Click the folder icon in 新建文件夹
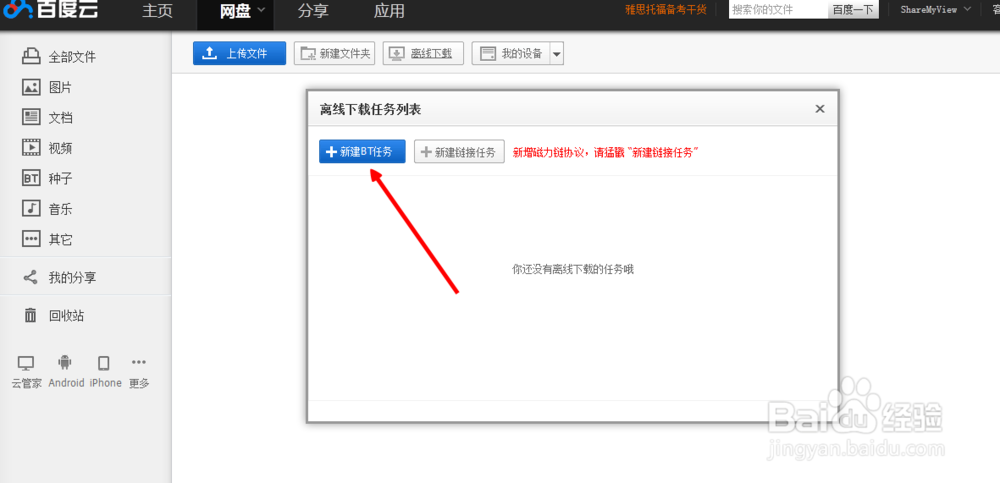The height and width of the screenshot is (483, 1000). 308,54
